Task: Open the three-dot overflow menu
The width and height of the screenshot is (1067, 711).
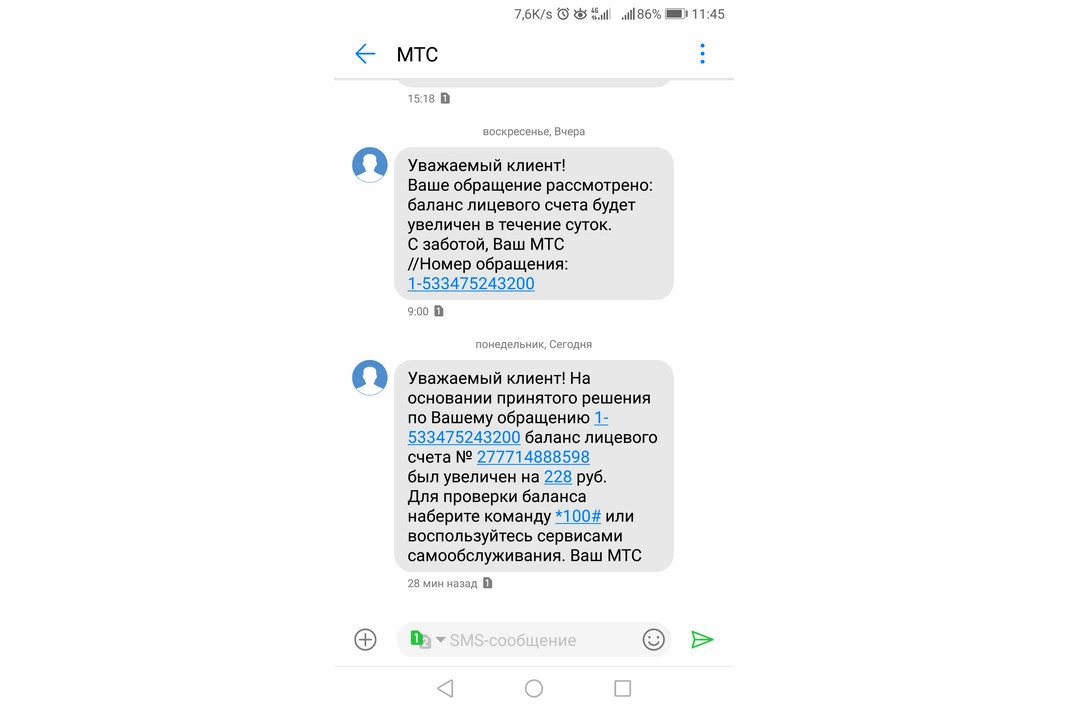Action: 702,54
